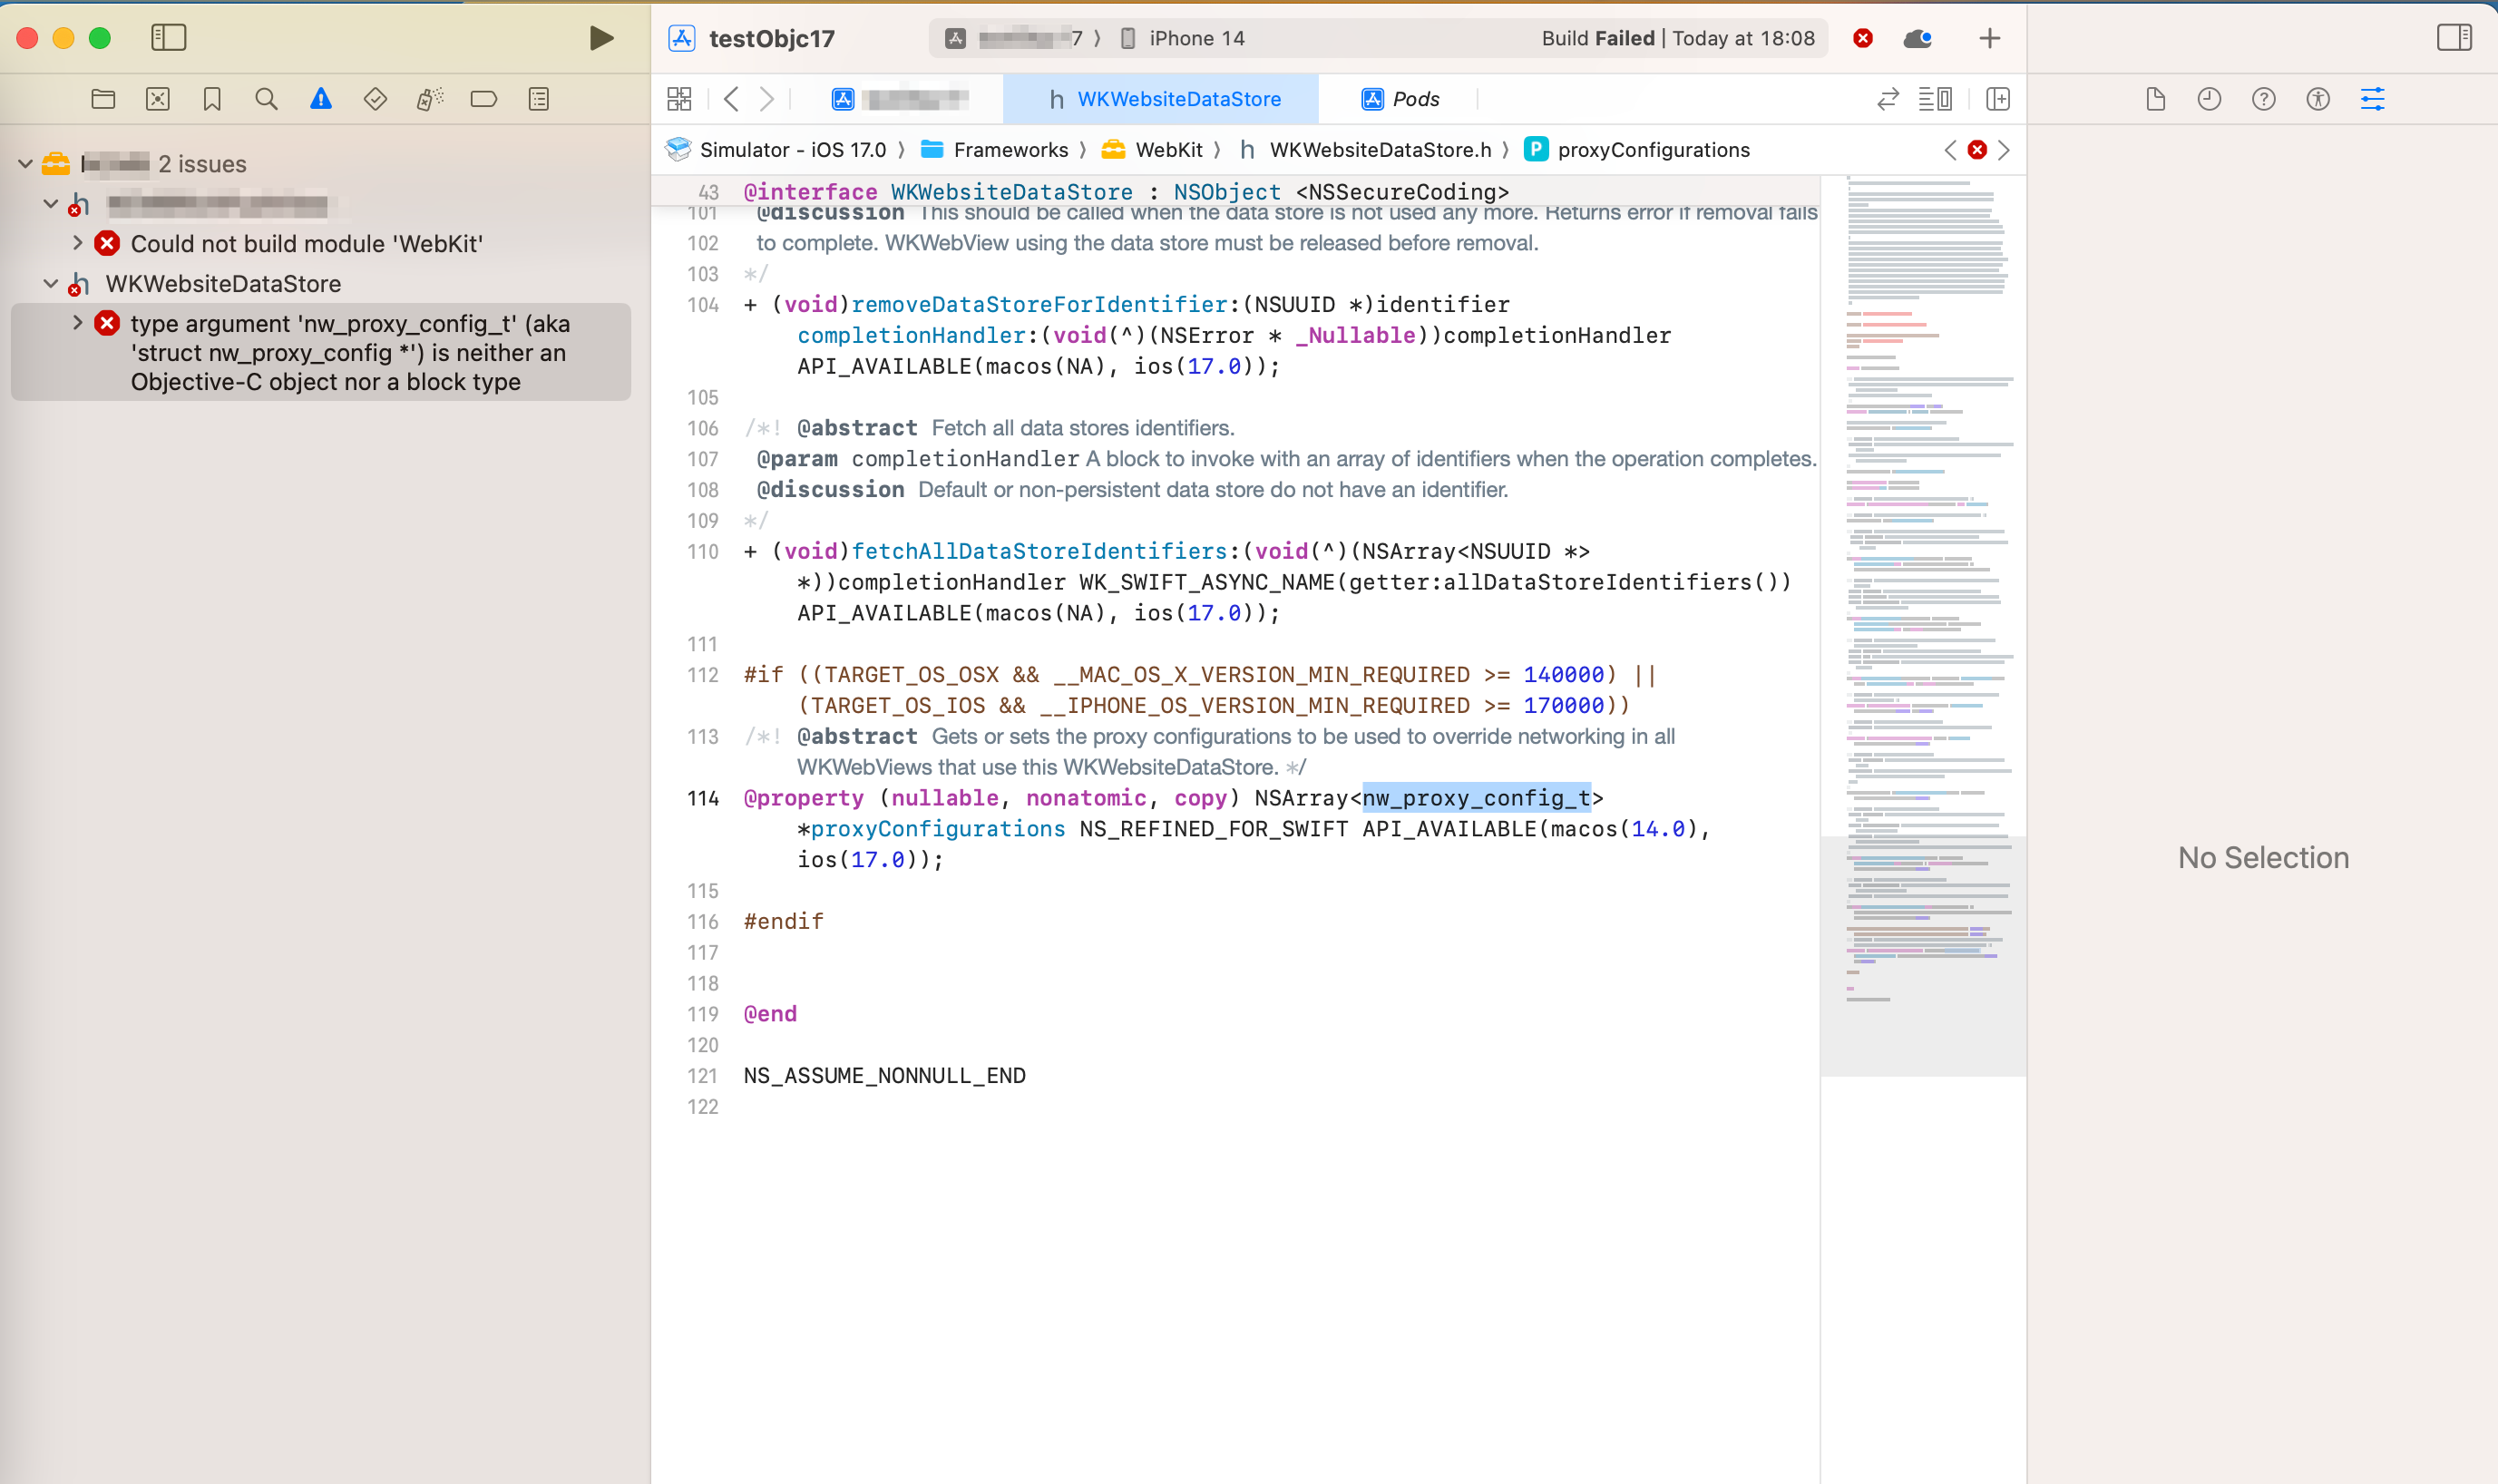This screenshot has height=1484, width=2498.
Task: Select WKWebsiteDataStore row in issue navigator
Action: point(223,284)
